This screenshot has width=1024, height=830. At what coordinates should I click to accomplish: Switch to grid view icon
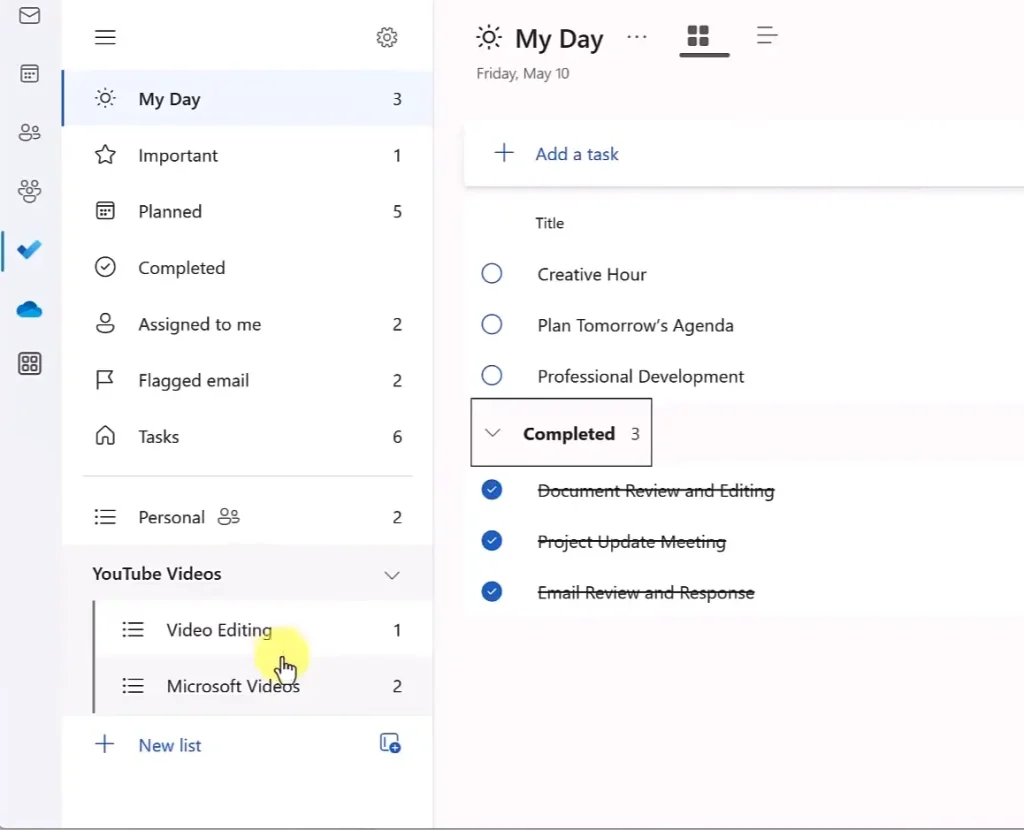click(698, 36)
